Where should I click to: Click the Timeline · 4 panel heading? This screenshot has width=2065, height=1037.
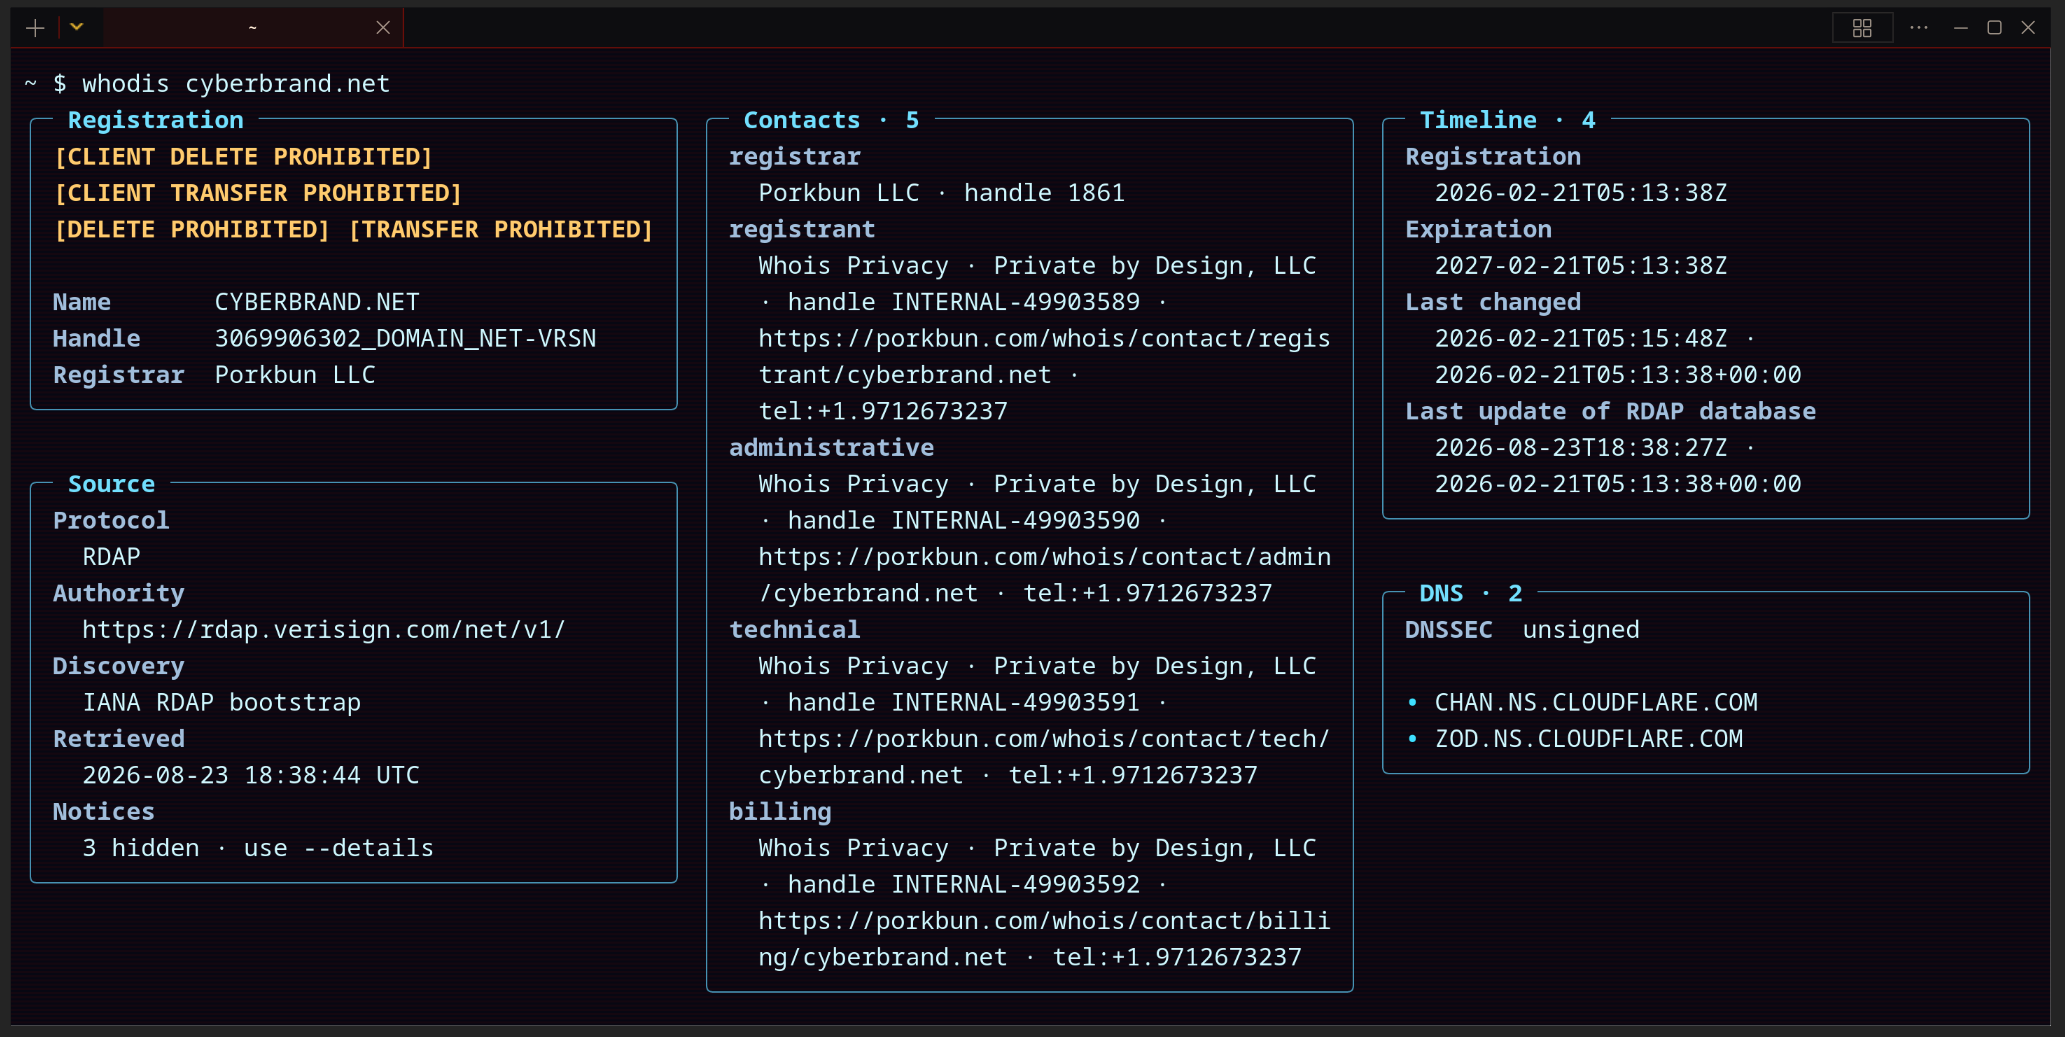point(1507,120)
